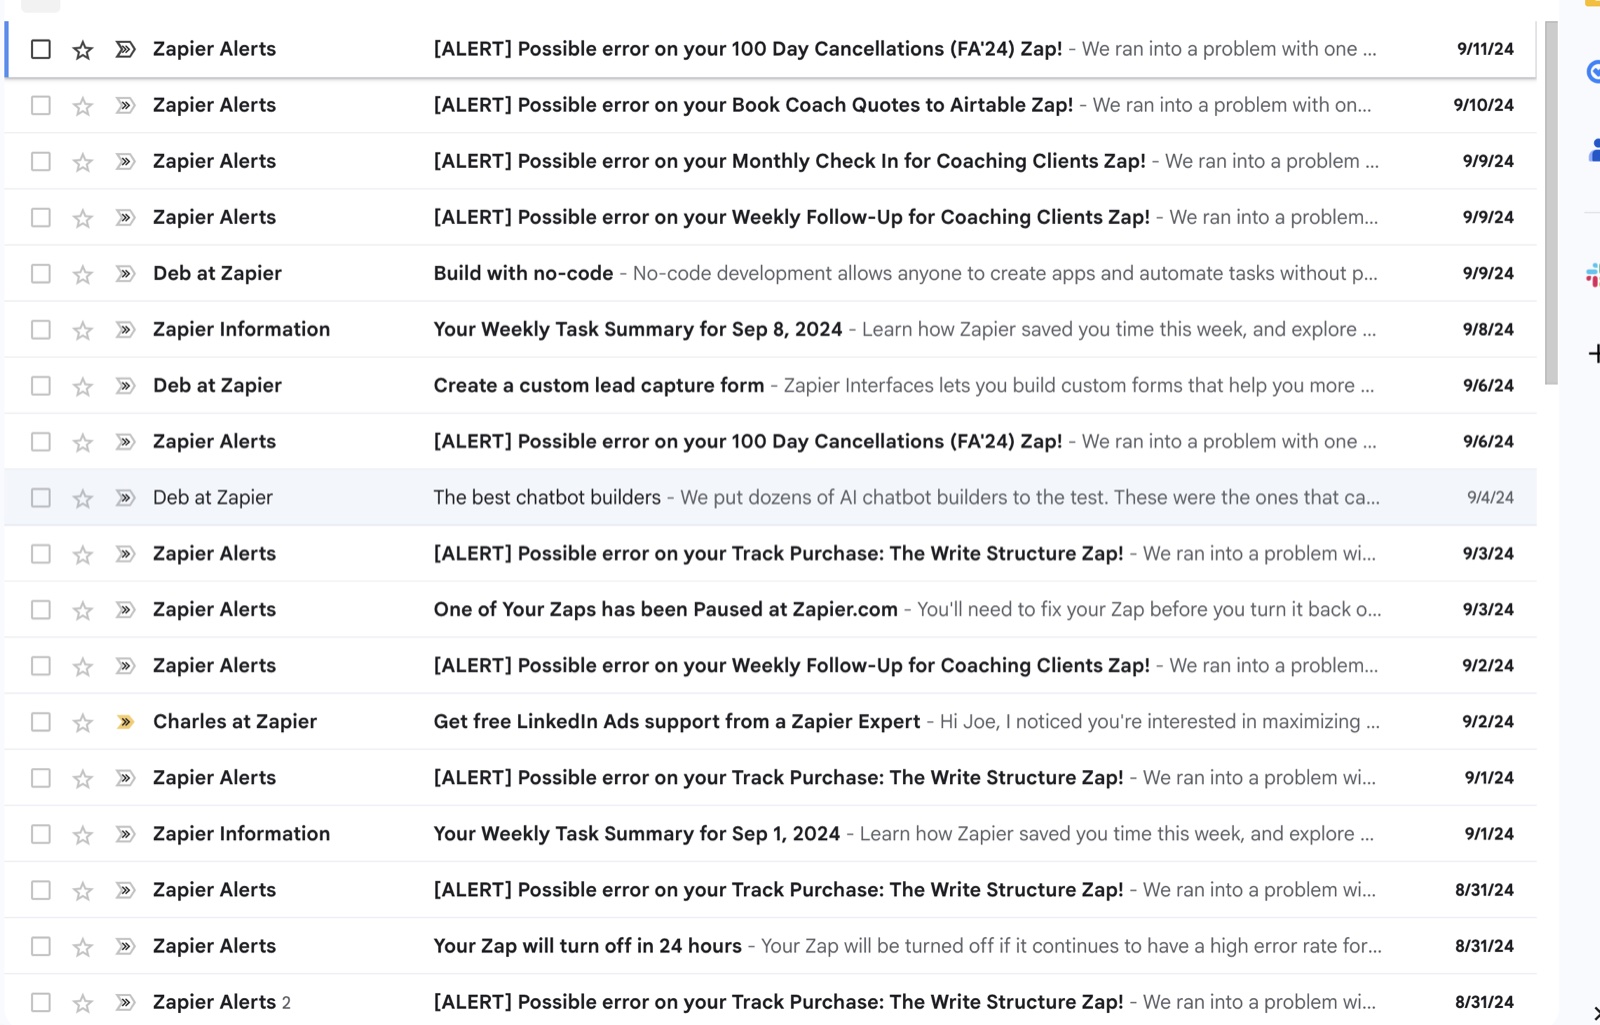The width and height of the screenshot is (1600, 1025).
Task: Click sender 'Charles at Zapier'
Action: 235,721
